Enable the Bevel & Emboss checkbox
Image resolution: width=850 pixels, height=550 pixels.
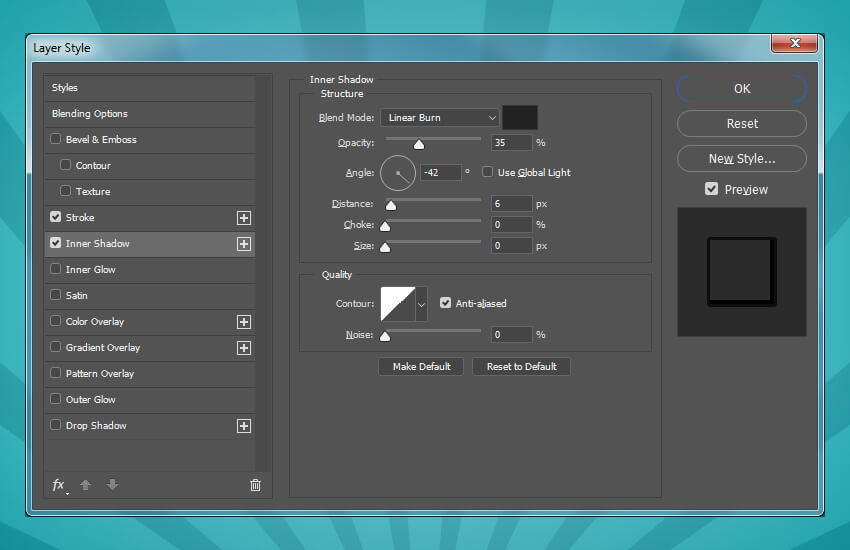[x=56, y=139]
